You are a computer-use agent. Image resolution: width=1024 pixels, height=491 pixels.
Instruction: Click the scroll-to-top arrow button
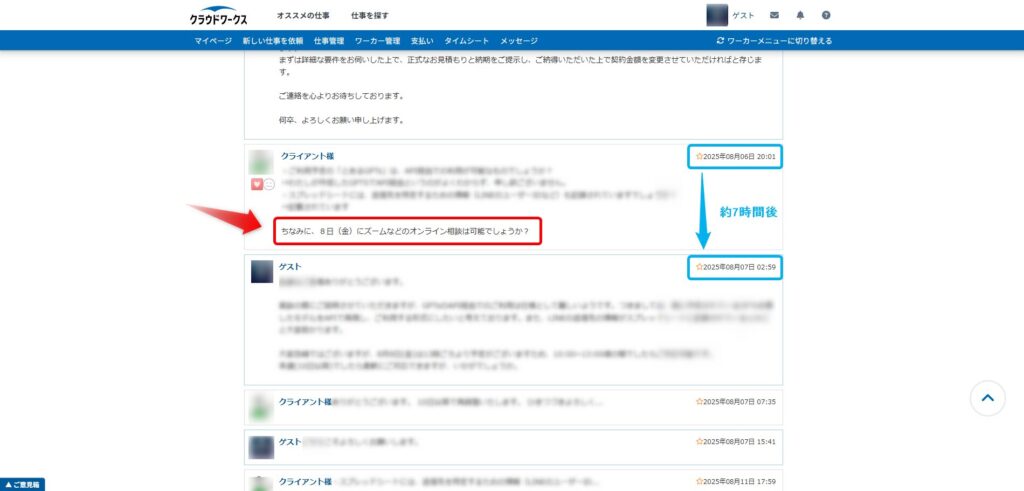[987, 398]
